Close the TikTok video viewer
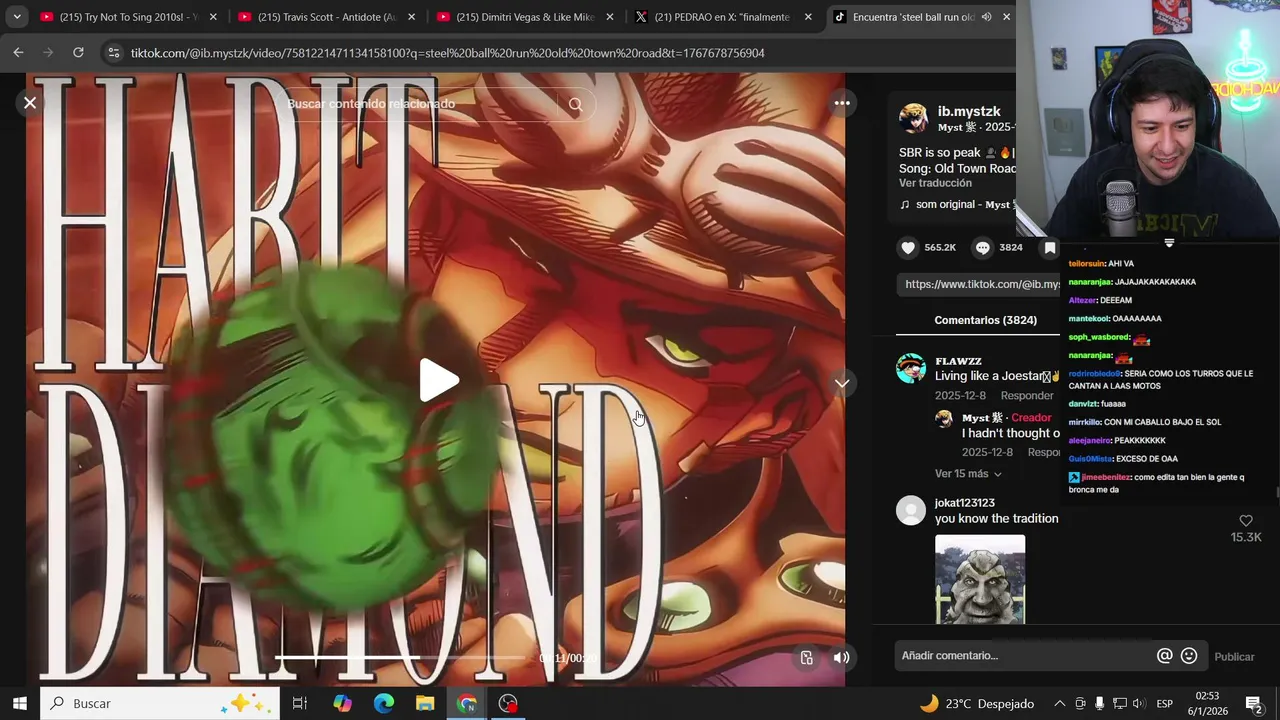 coord(30,103)
